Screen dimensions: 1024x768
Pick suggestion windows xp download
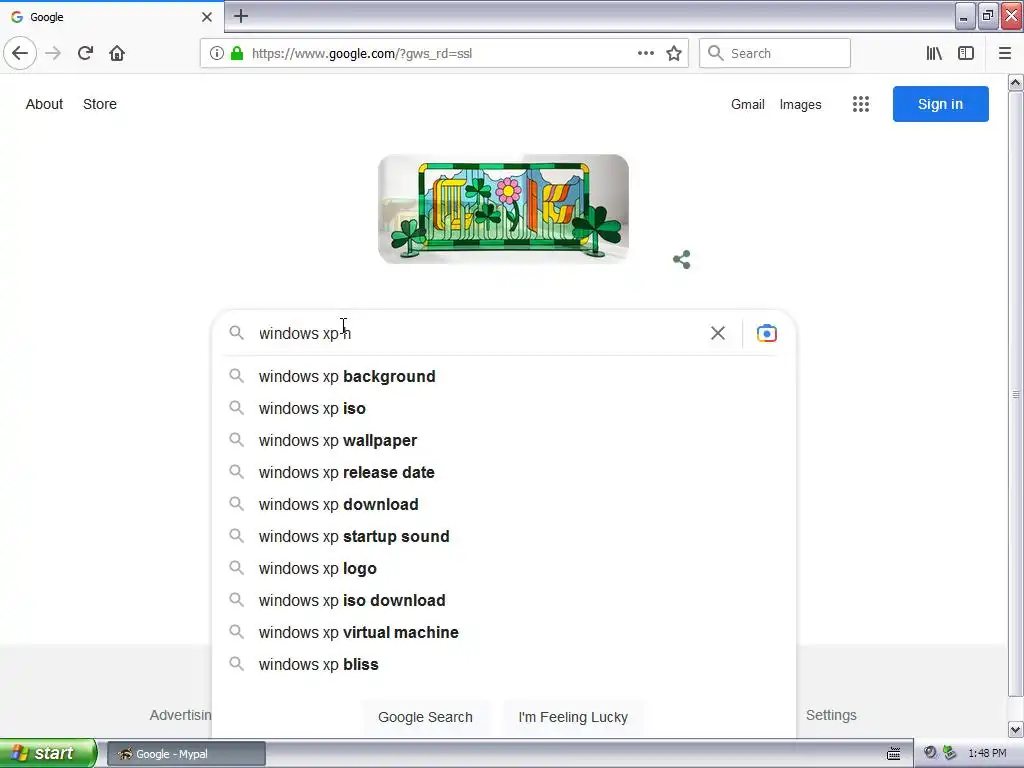(504, 504)
